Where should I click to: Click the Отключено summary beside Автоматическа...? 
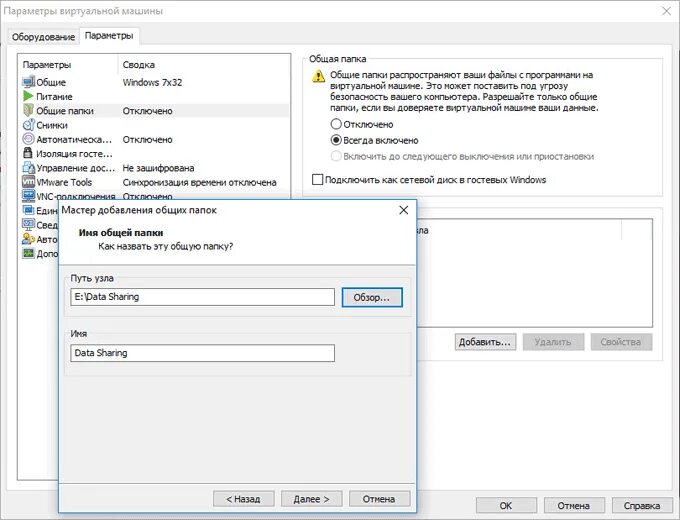click(x=147, y=140)
